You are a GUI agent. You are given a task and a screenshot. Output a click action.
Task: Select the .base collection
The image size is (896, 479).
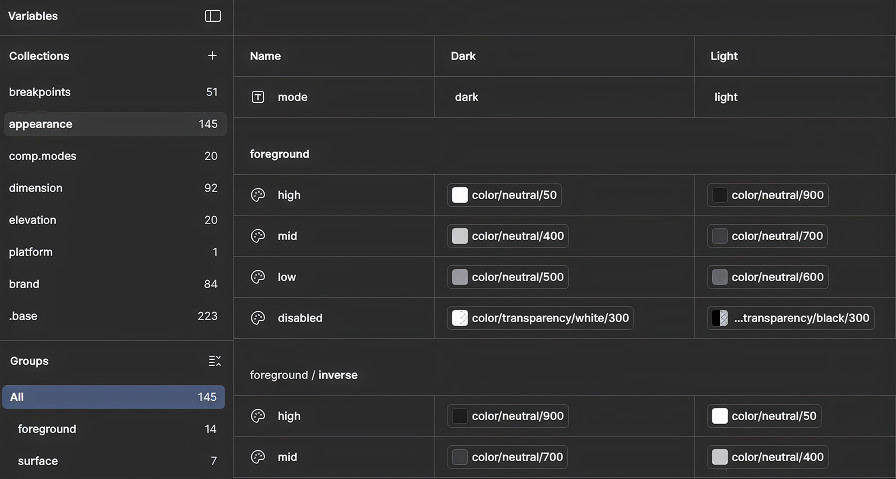(23, 316)
